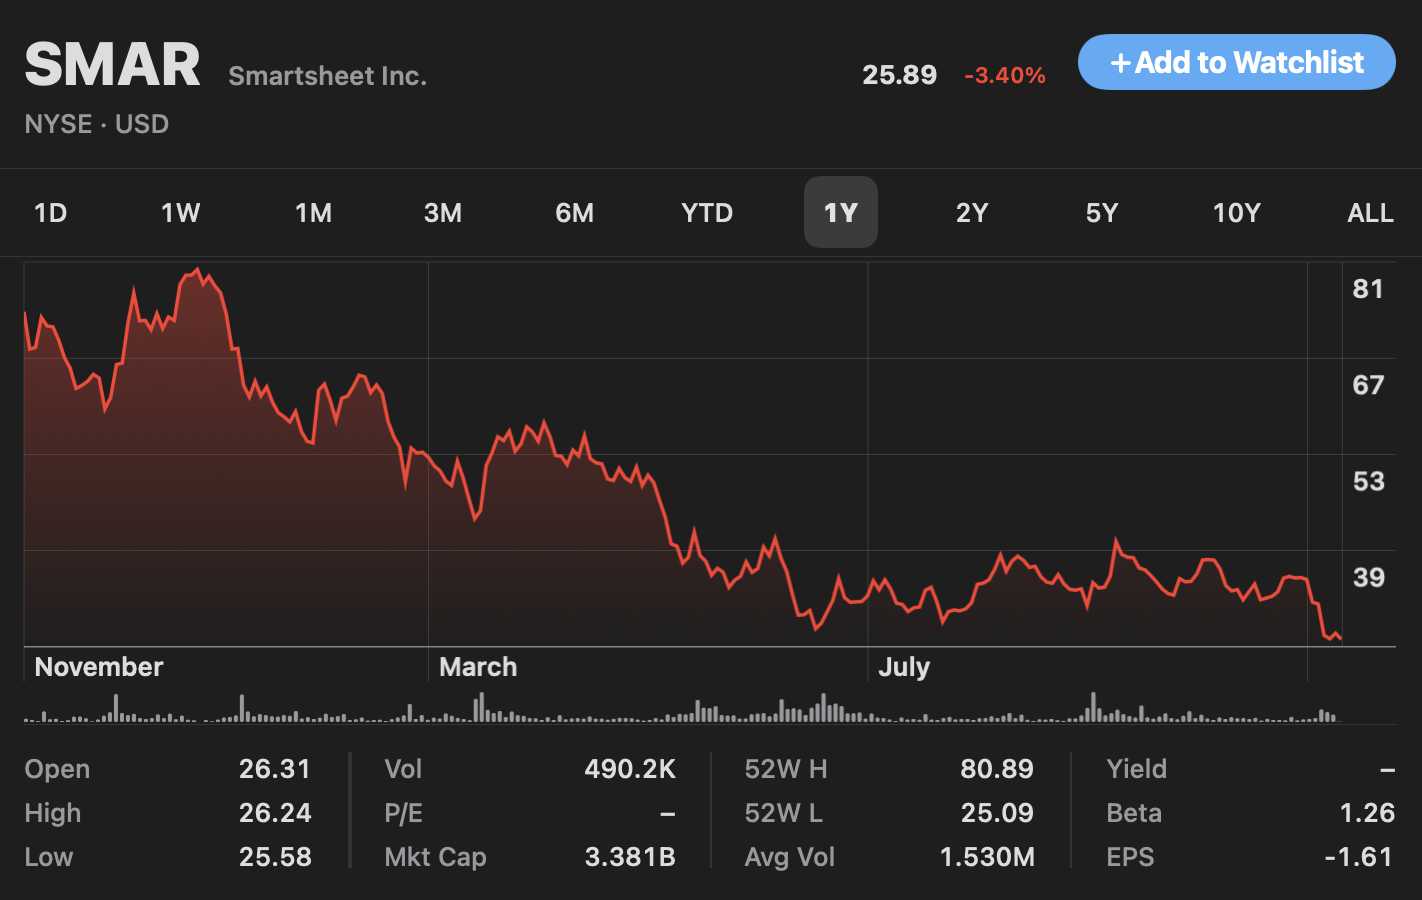Screen dimensions: 1422x900
Task: Click the Low value 25.58
Action: click(x=275, y=857)
